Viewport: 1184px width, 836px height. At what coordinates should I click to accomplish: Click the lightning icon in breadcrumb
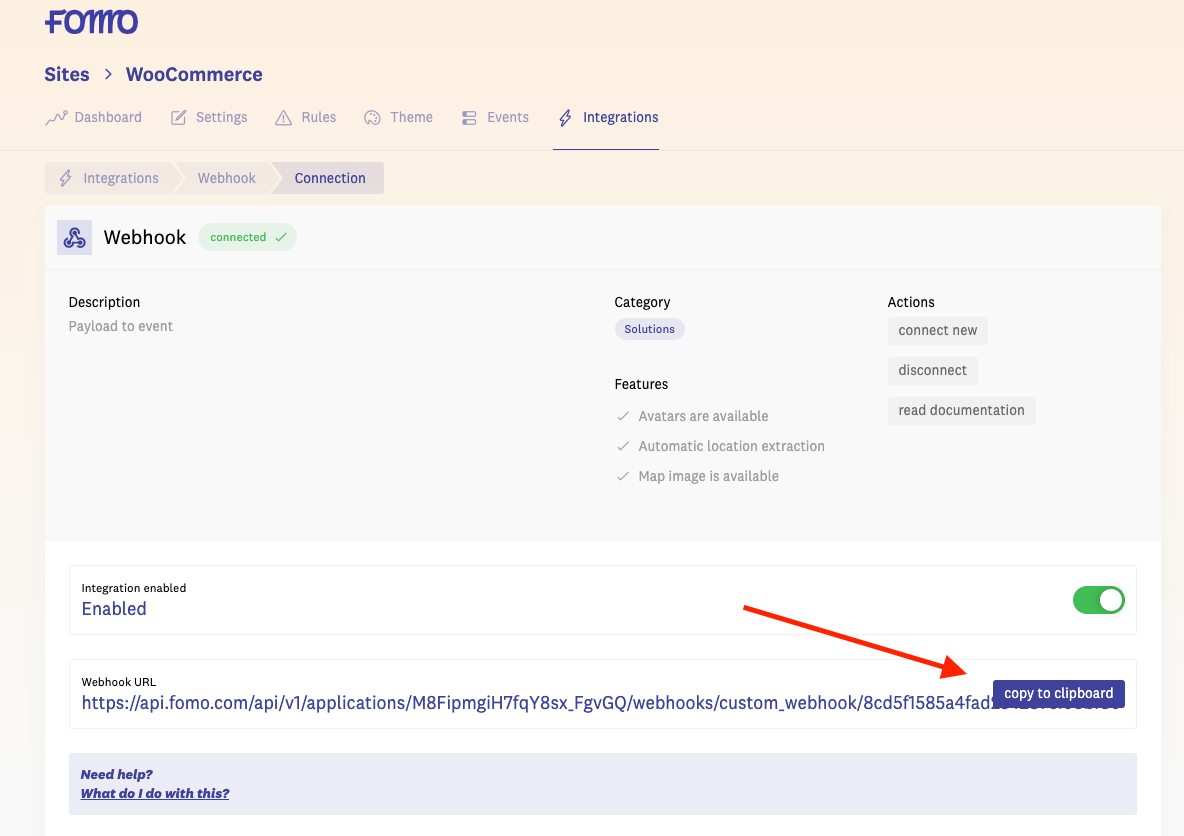(66, 178)
